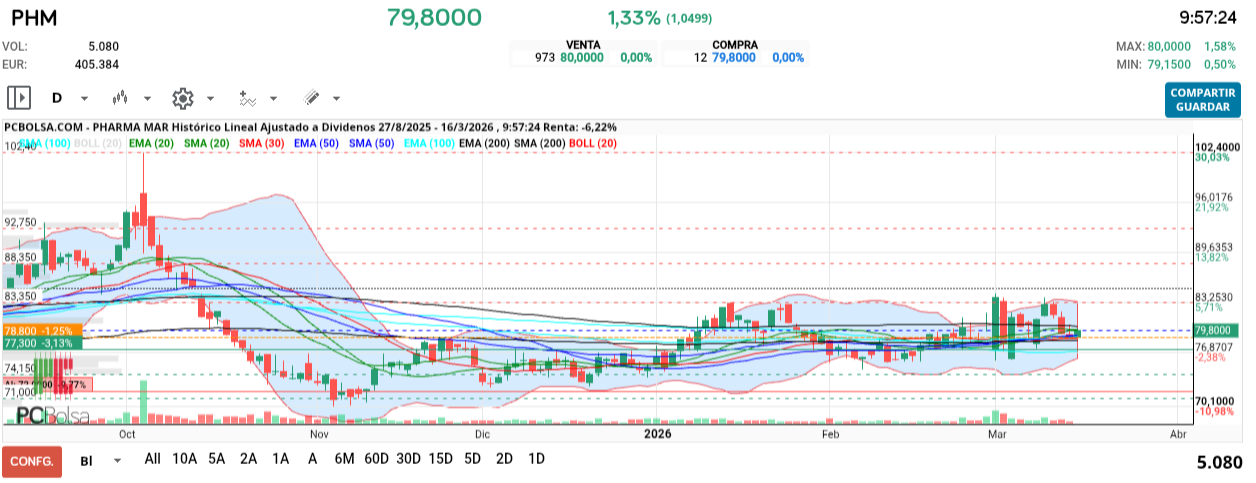Click the red CONFG. button
Viewport: 1256px width, 483px height.
[31, 461]
